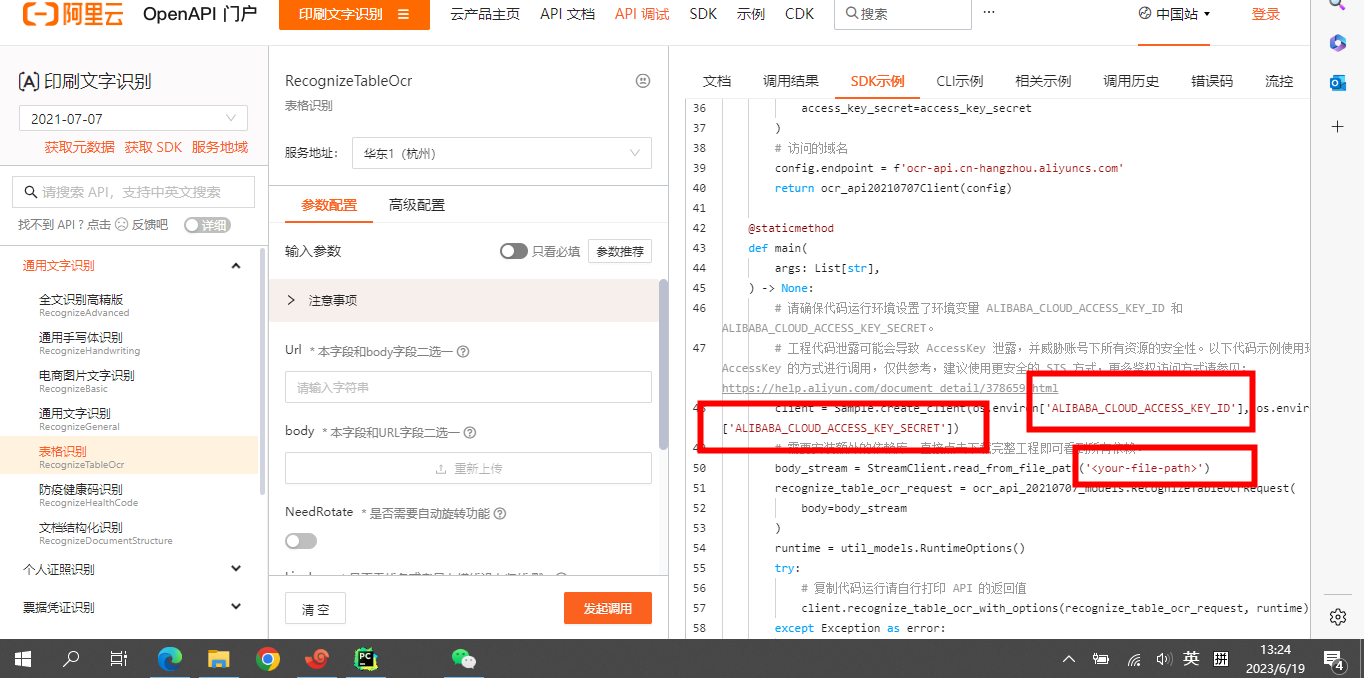Click the 参数推荐 button
This screenshot has height=678, width=1364.
[x=620, y=251]
